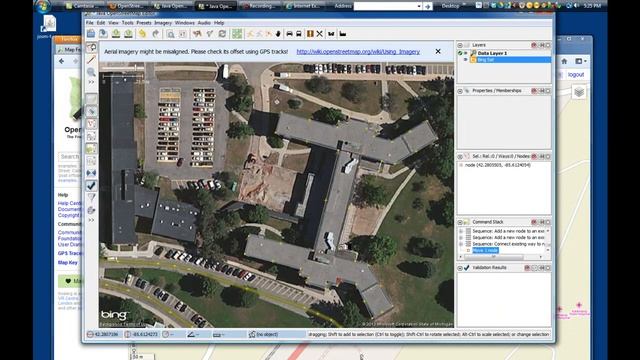The image size is (640, 360).
Task: Click the Save file toolbar icon
Action: tap(103, 33)
